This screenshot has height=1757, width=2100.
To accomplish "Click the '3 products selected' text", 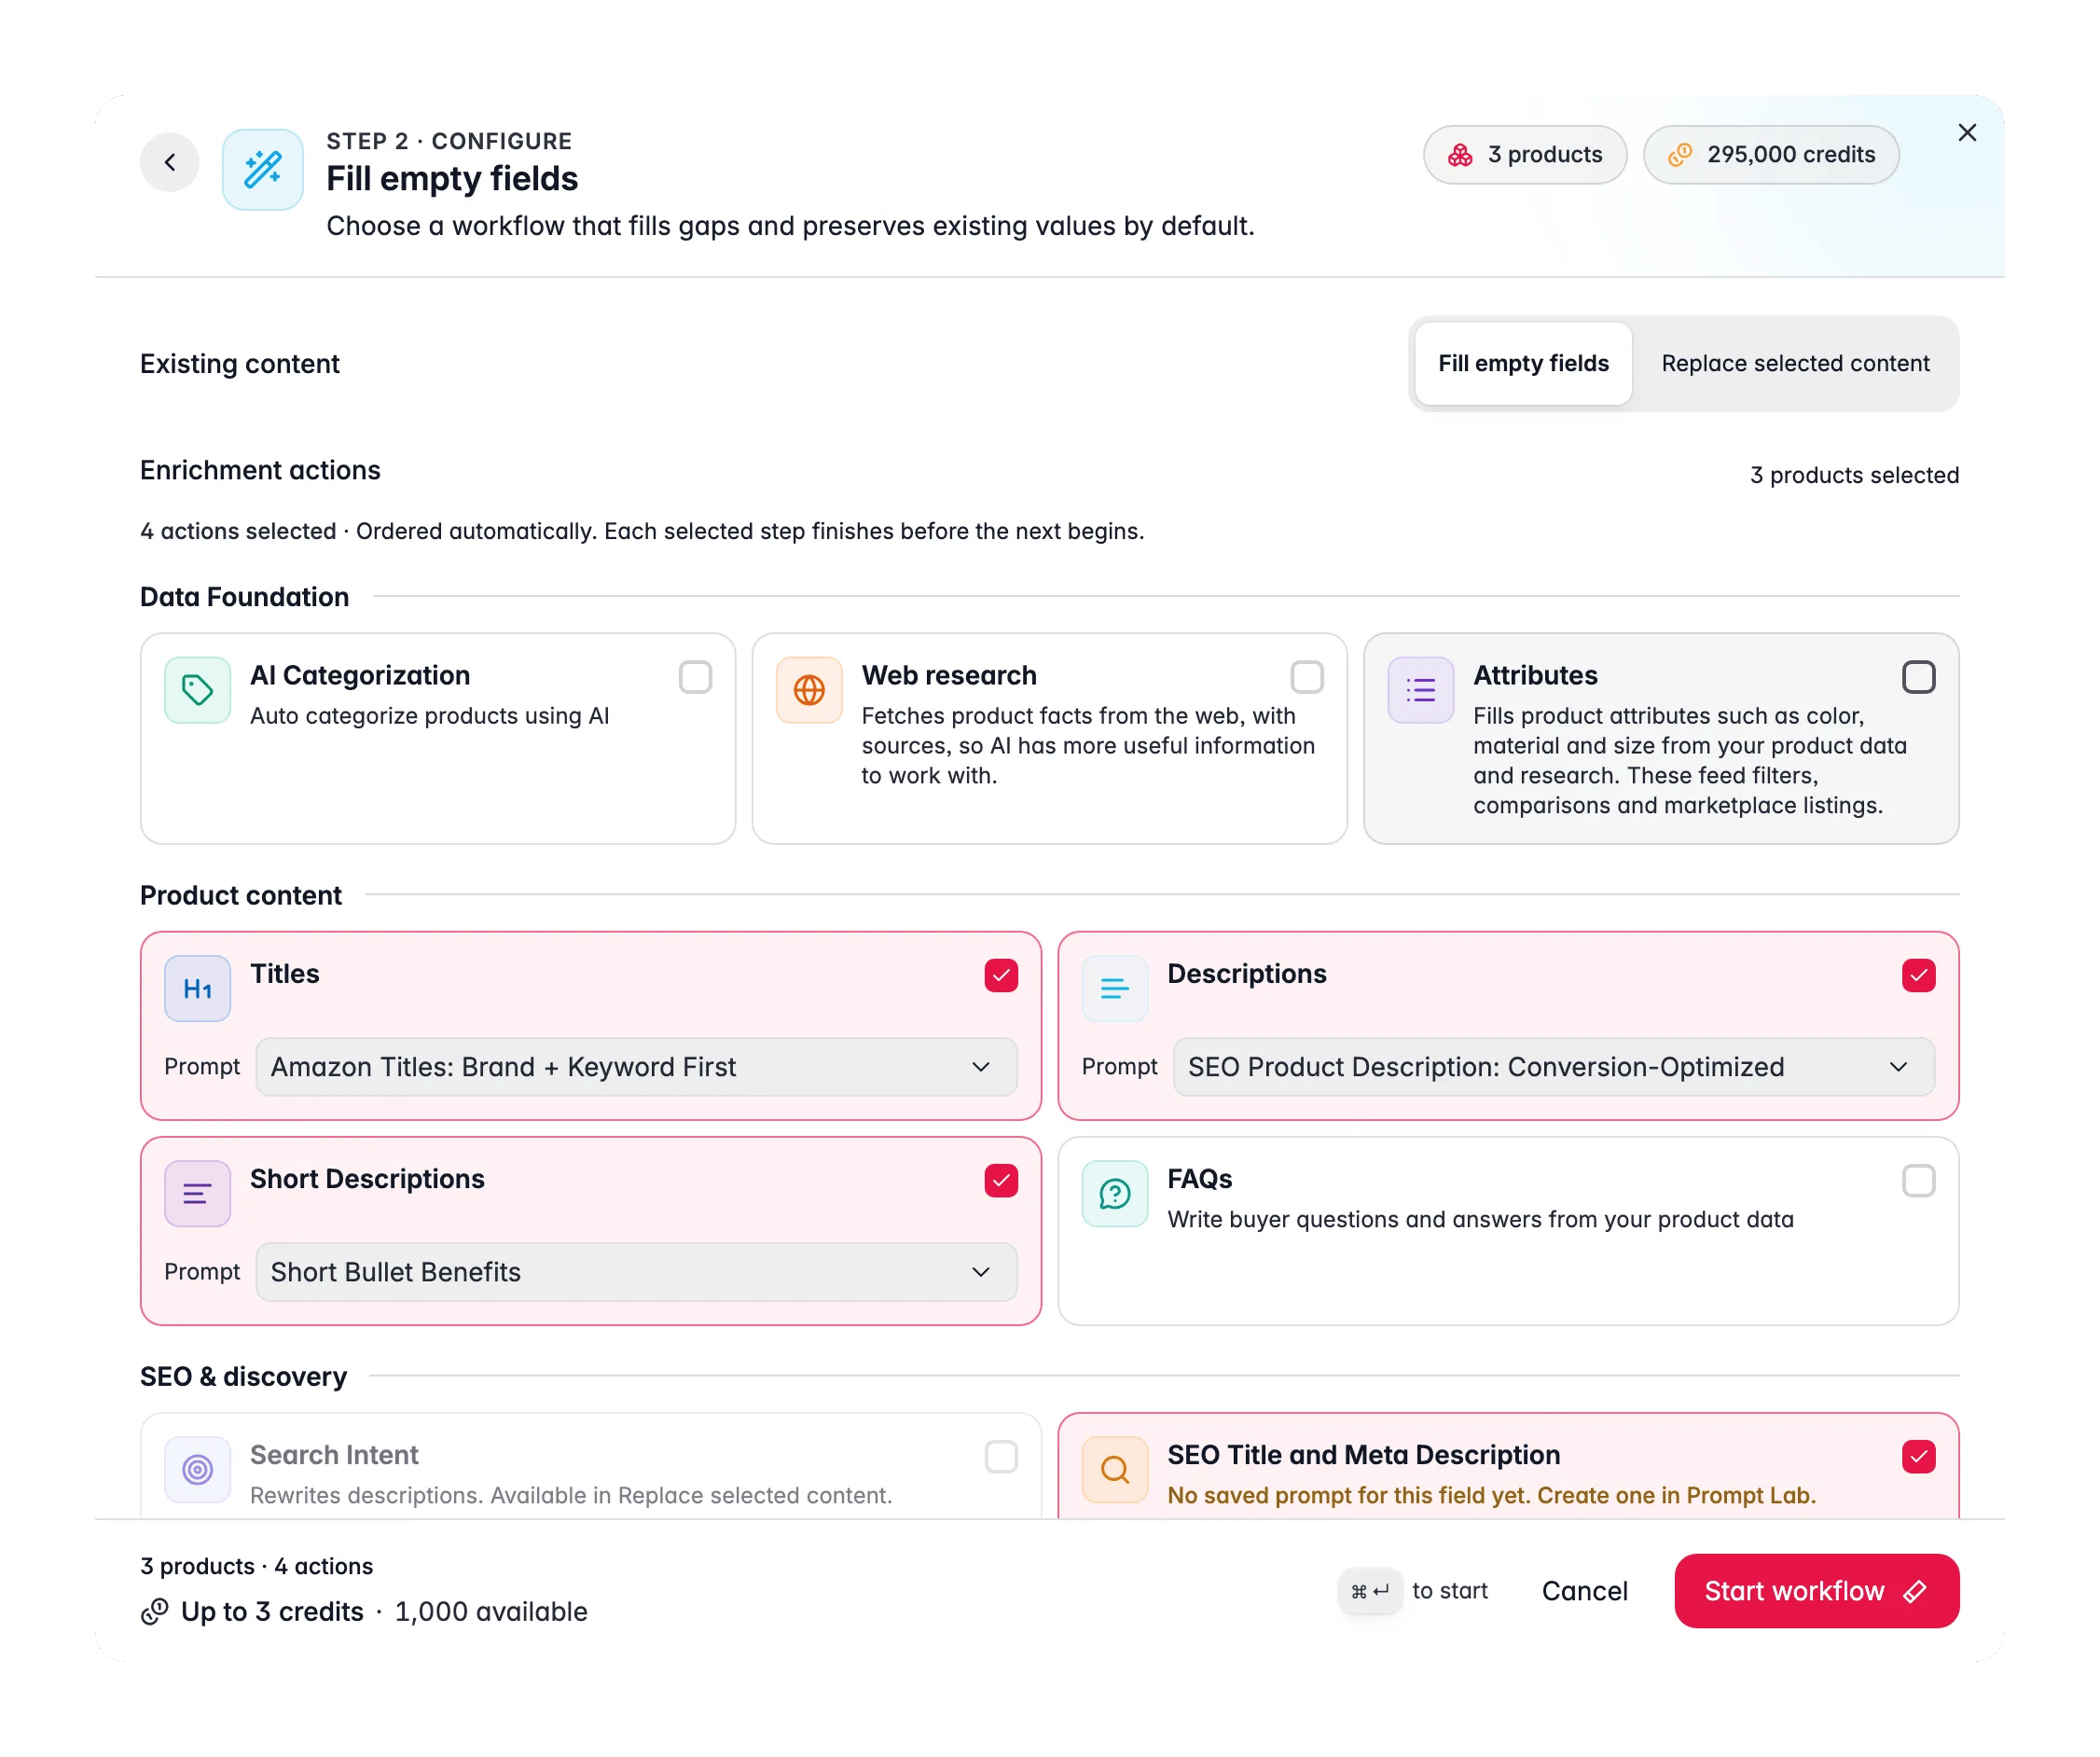I will coord(1854,476).
